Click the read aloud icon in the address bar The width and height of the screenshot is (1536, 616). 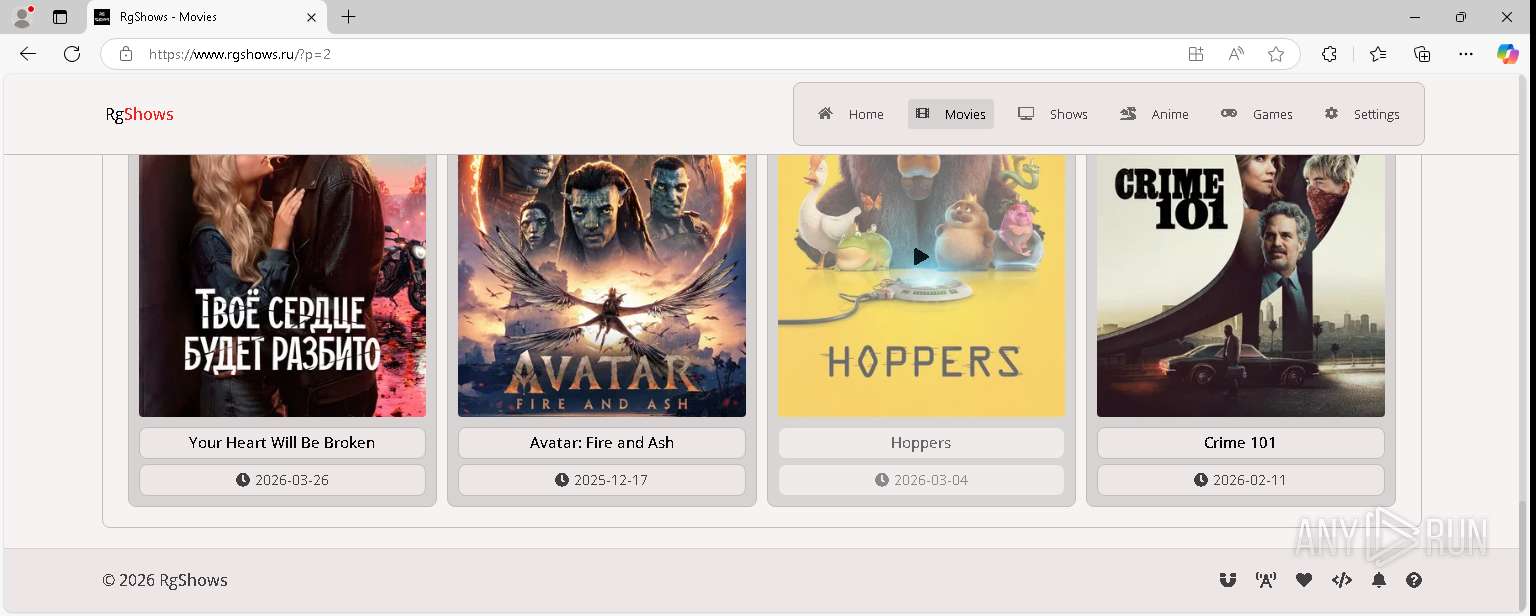1236,54
